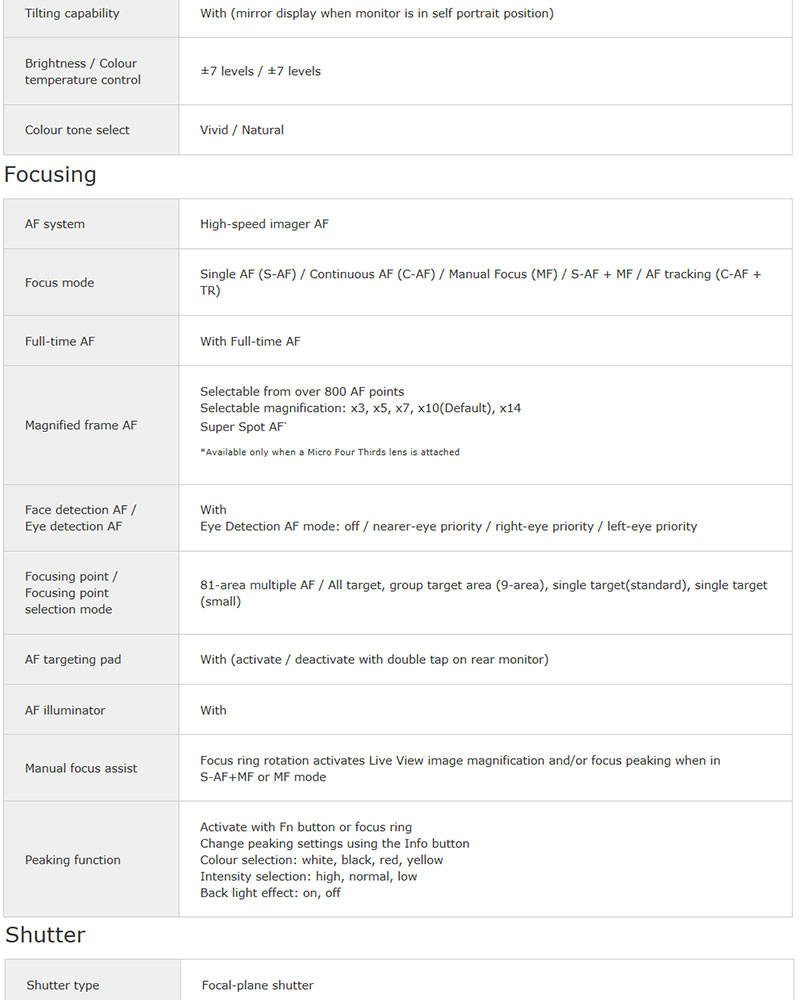This screenshot has width=800, height=1000.
Task: Click the Focusing point selection mode label
Action: (x=70, y=593)
